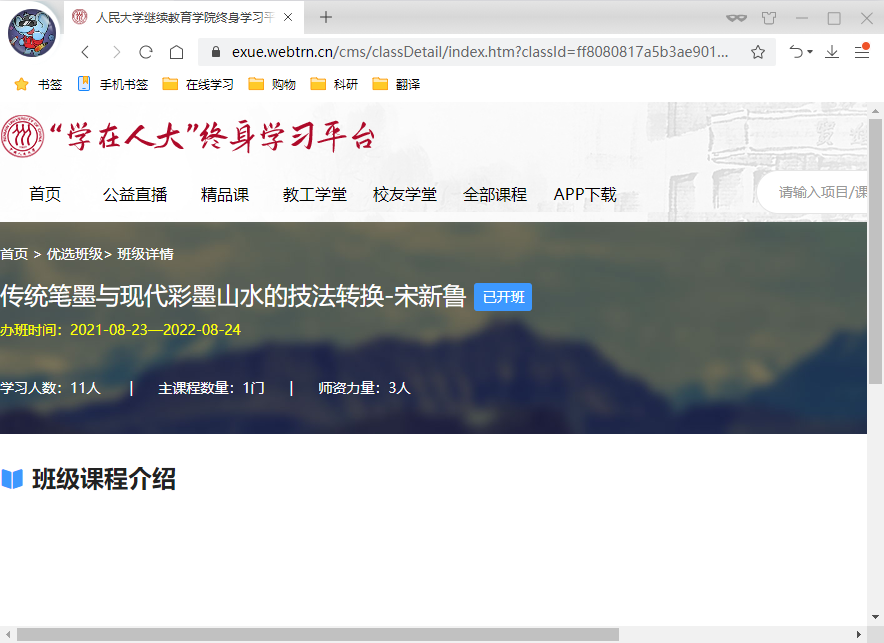
Task: Click the browser back arrow
Action: [x=85, y=52]
